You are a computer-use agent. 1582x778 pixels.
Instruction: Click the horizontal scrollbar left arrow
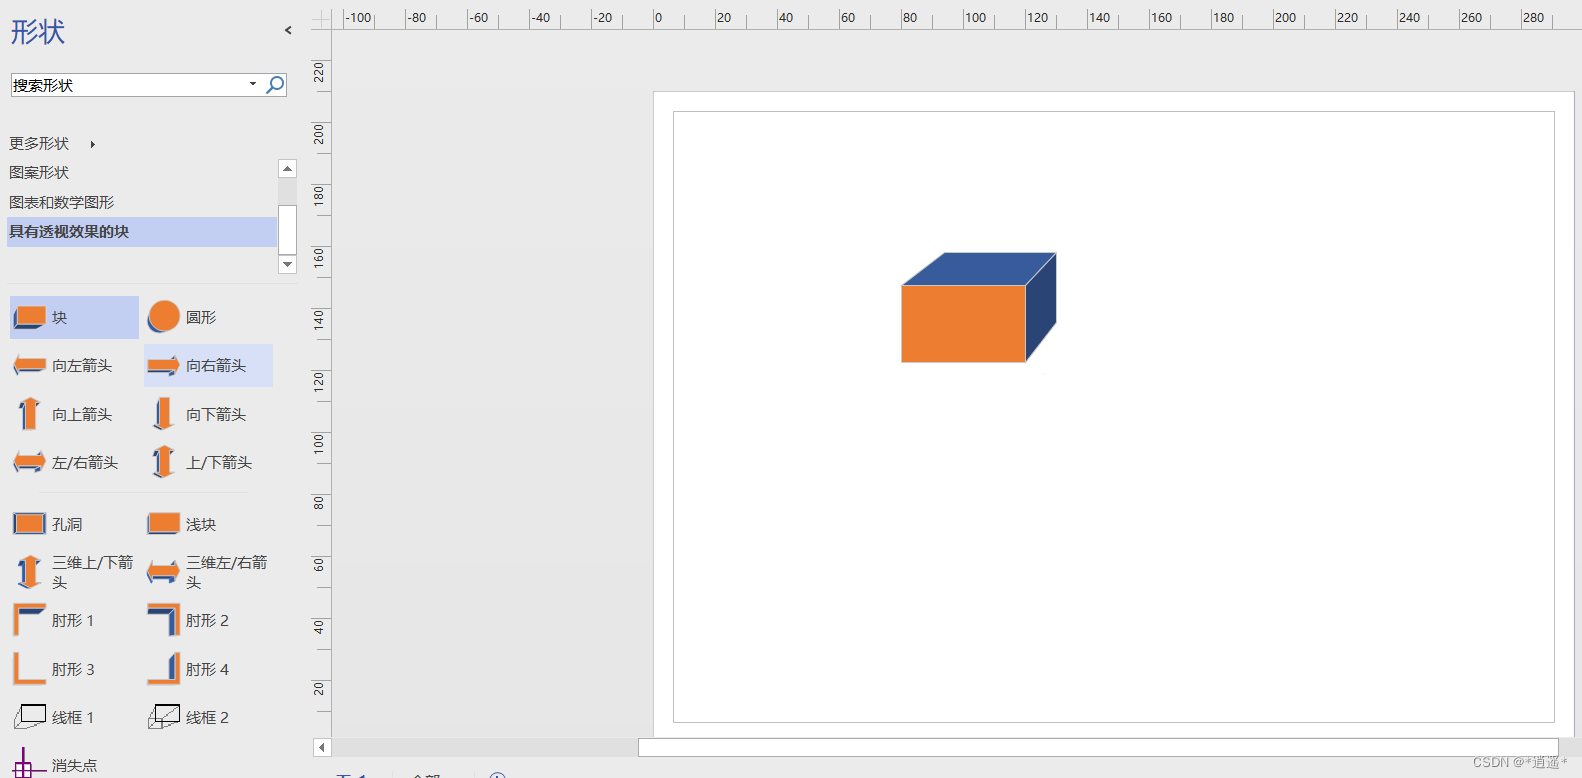click(x=321, y=747)
